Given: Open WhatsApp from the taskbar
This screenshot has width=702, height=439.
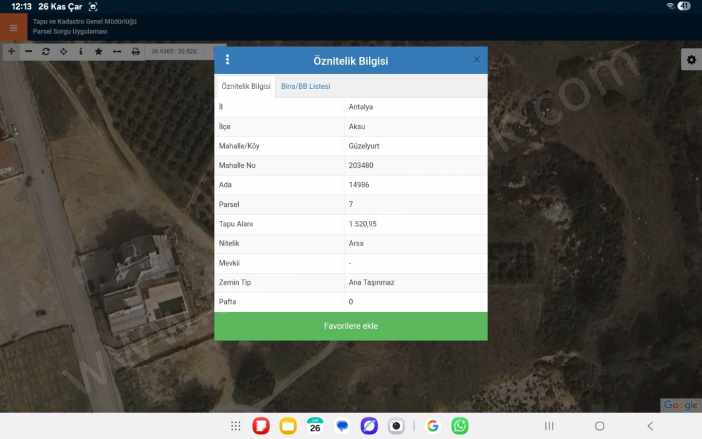Looking at the screenshot, I should tap(460, 426).
